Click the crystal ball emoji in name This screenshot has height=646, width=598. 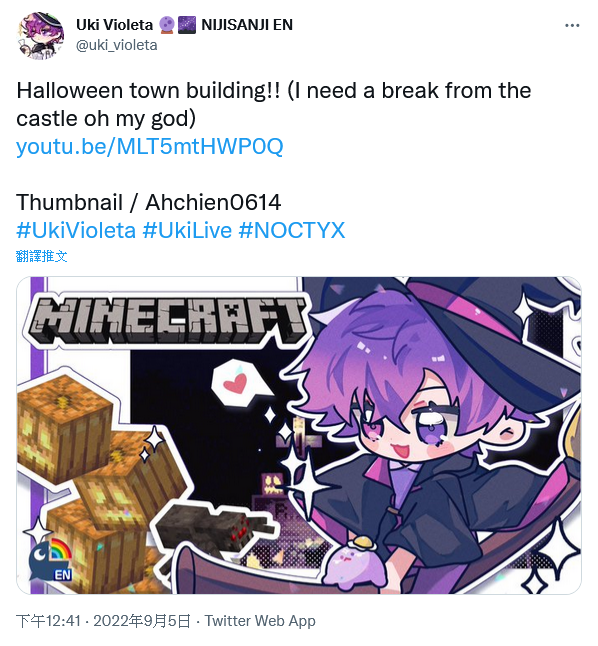pos(167,25)
